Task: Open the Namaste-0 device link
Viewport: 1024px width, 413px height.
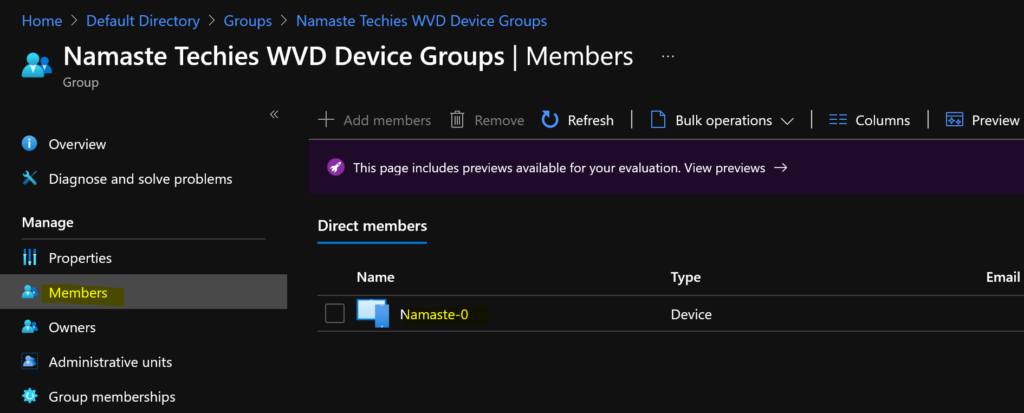Action: 434,314
